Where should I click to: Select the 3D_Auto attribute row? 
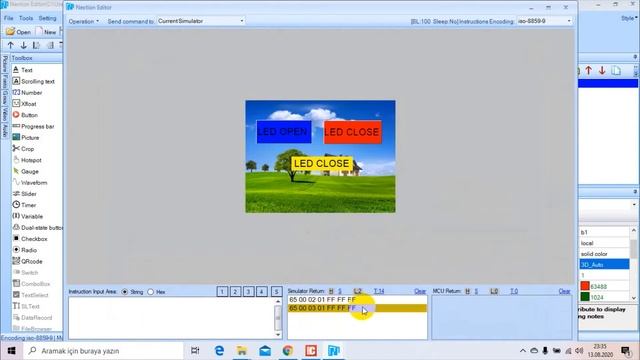[604, 264]
